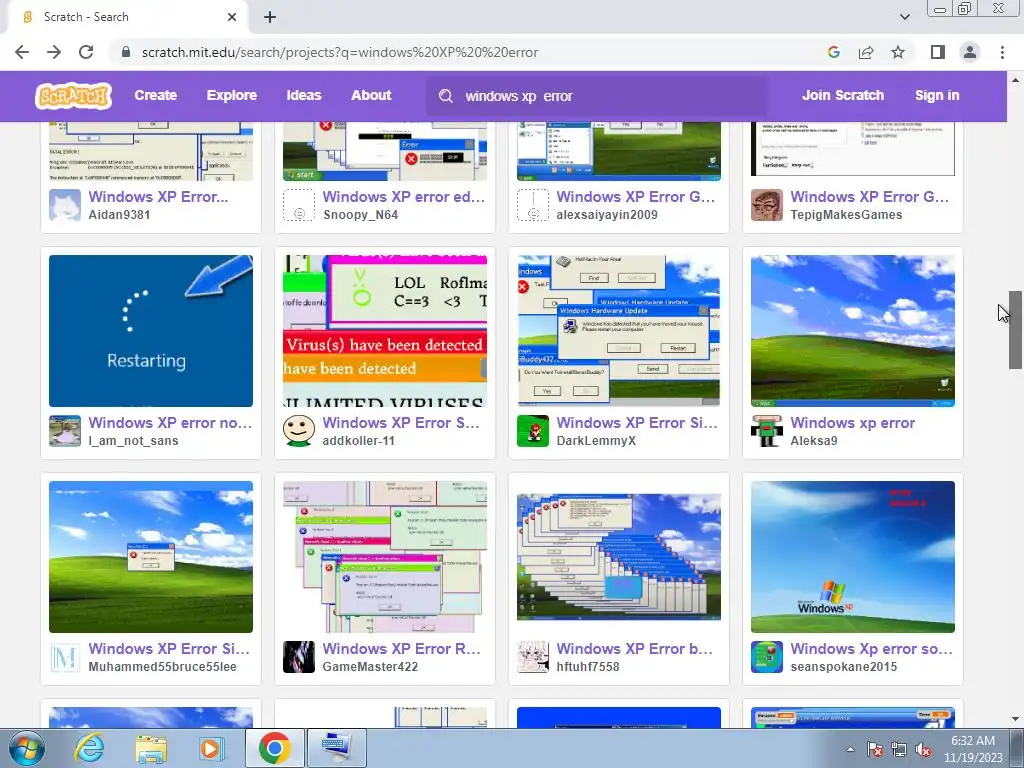Reload the page with the refresh icon

click(86, 52)
